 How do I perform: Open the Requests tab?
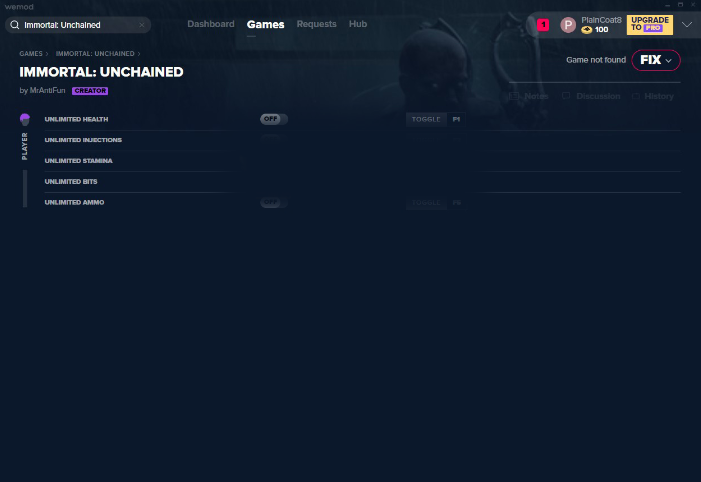tap(317, 24)
